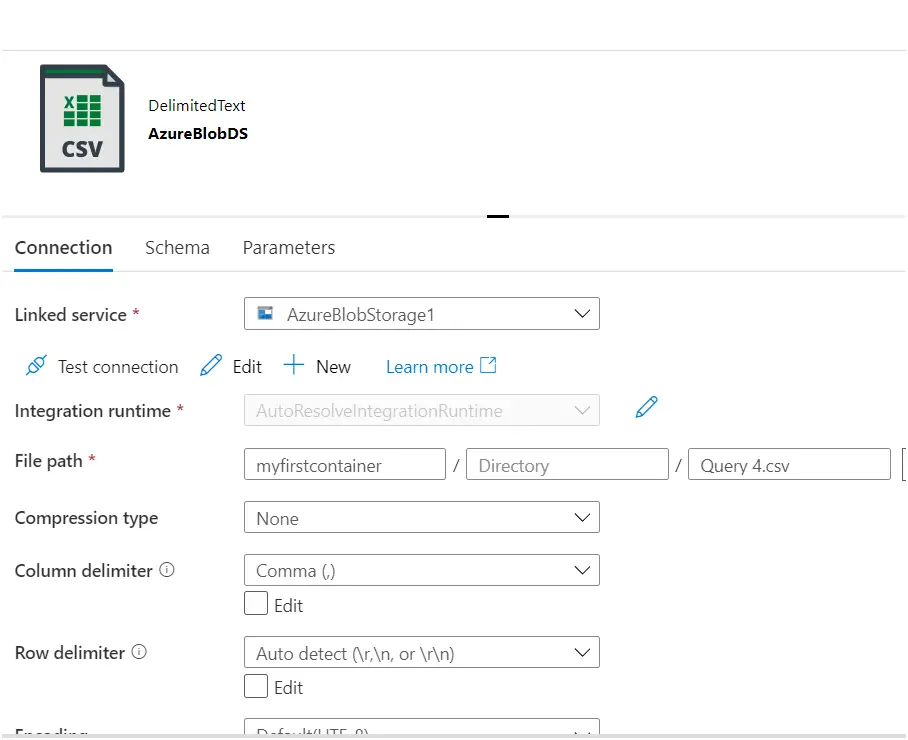Click the Linked service label

click(71, 314)
